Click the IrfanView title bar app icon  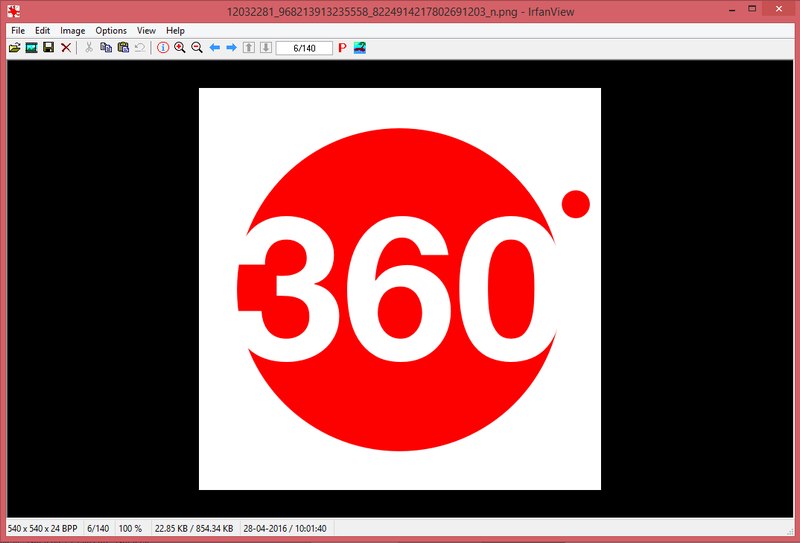click(14, 11)
